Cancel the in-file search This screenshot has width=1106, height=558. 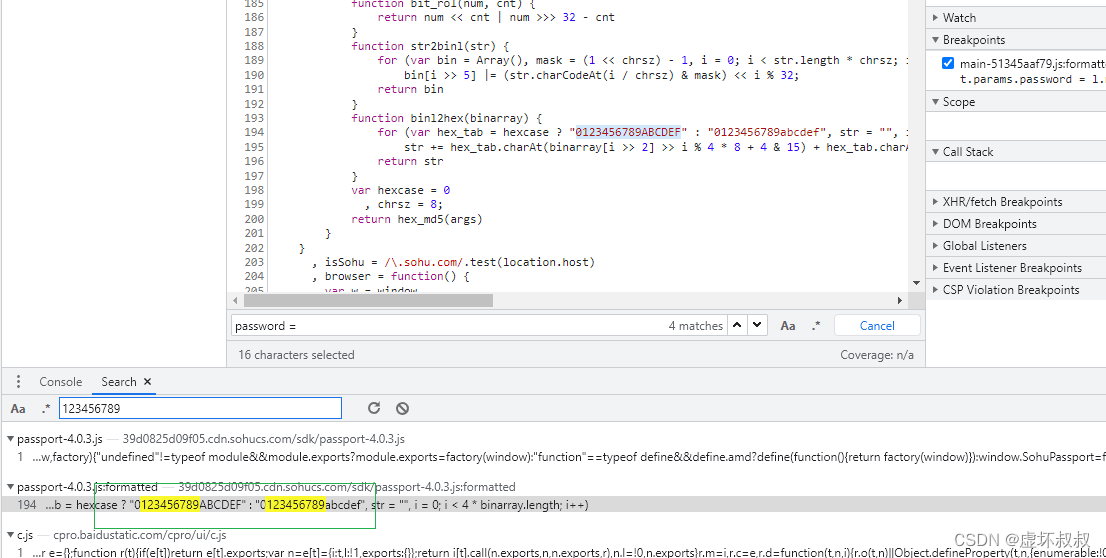877,325
